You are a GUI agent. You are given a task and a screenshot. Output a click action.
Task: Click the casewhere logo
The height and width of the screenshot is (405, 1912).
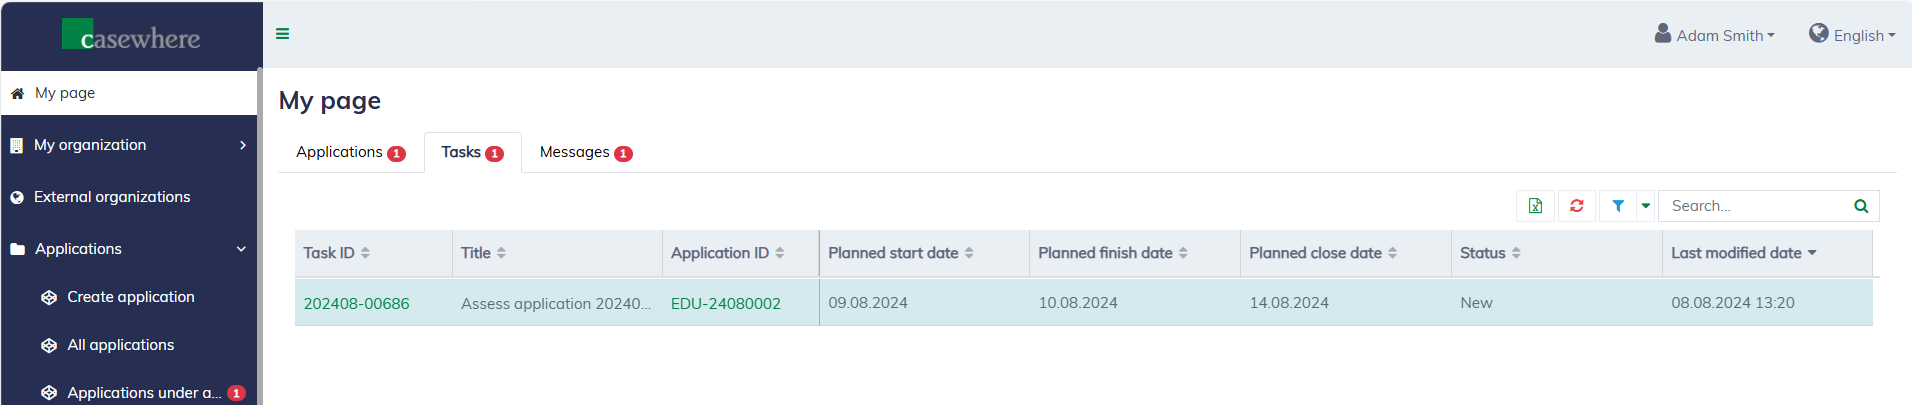[x=131, y=36]
